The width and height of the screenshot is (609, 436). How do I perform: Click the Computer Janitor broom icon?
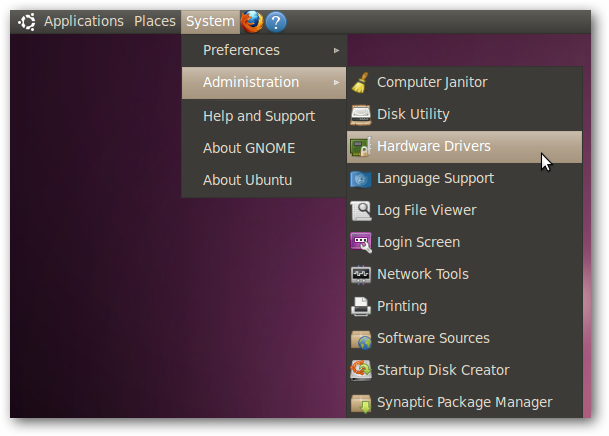pyautogui.click(x=360, y=83)
